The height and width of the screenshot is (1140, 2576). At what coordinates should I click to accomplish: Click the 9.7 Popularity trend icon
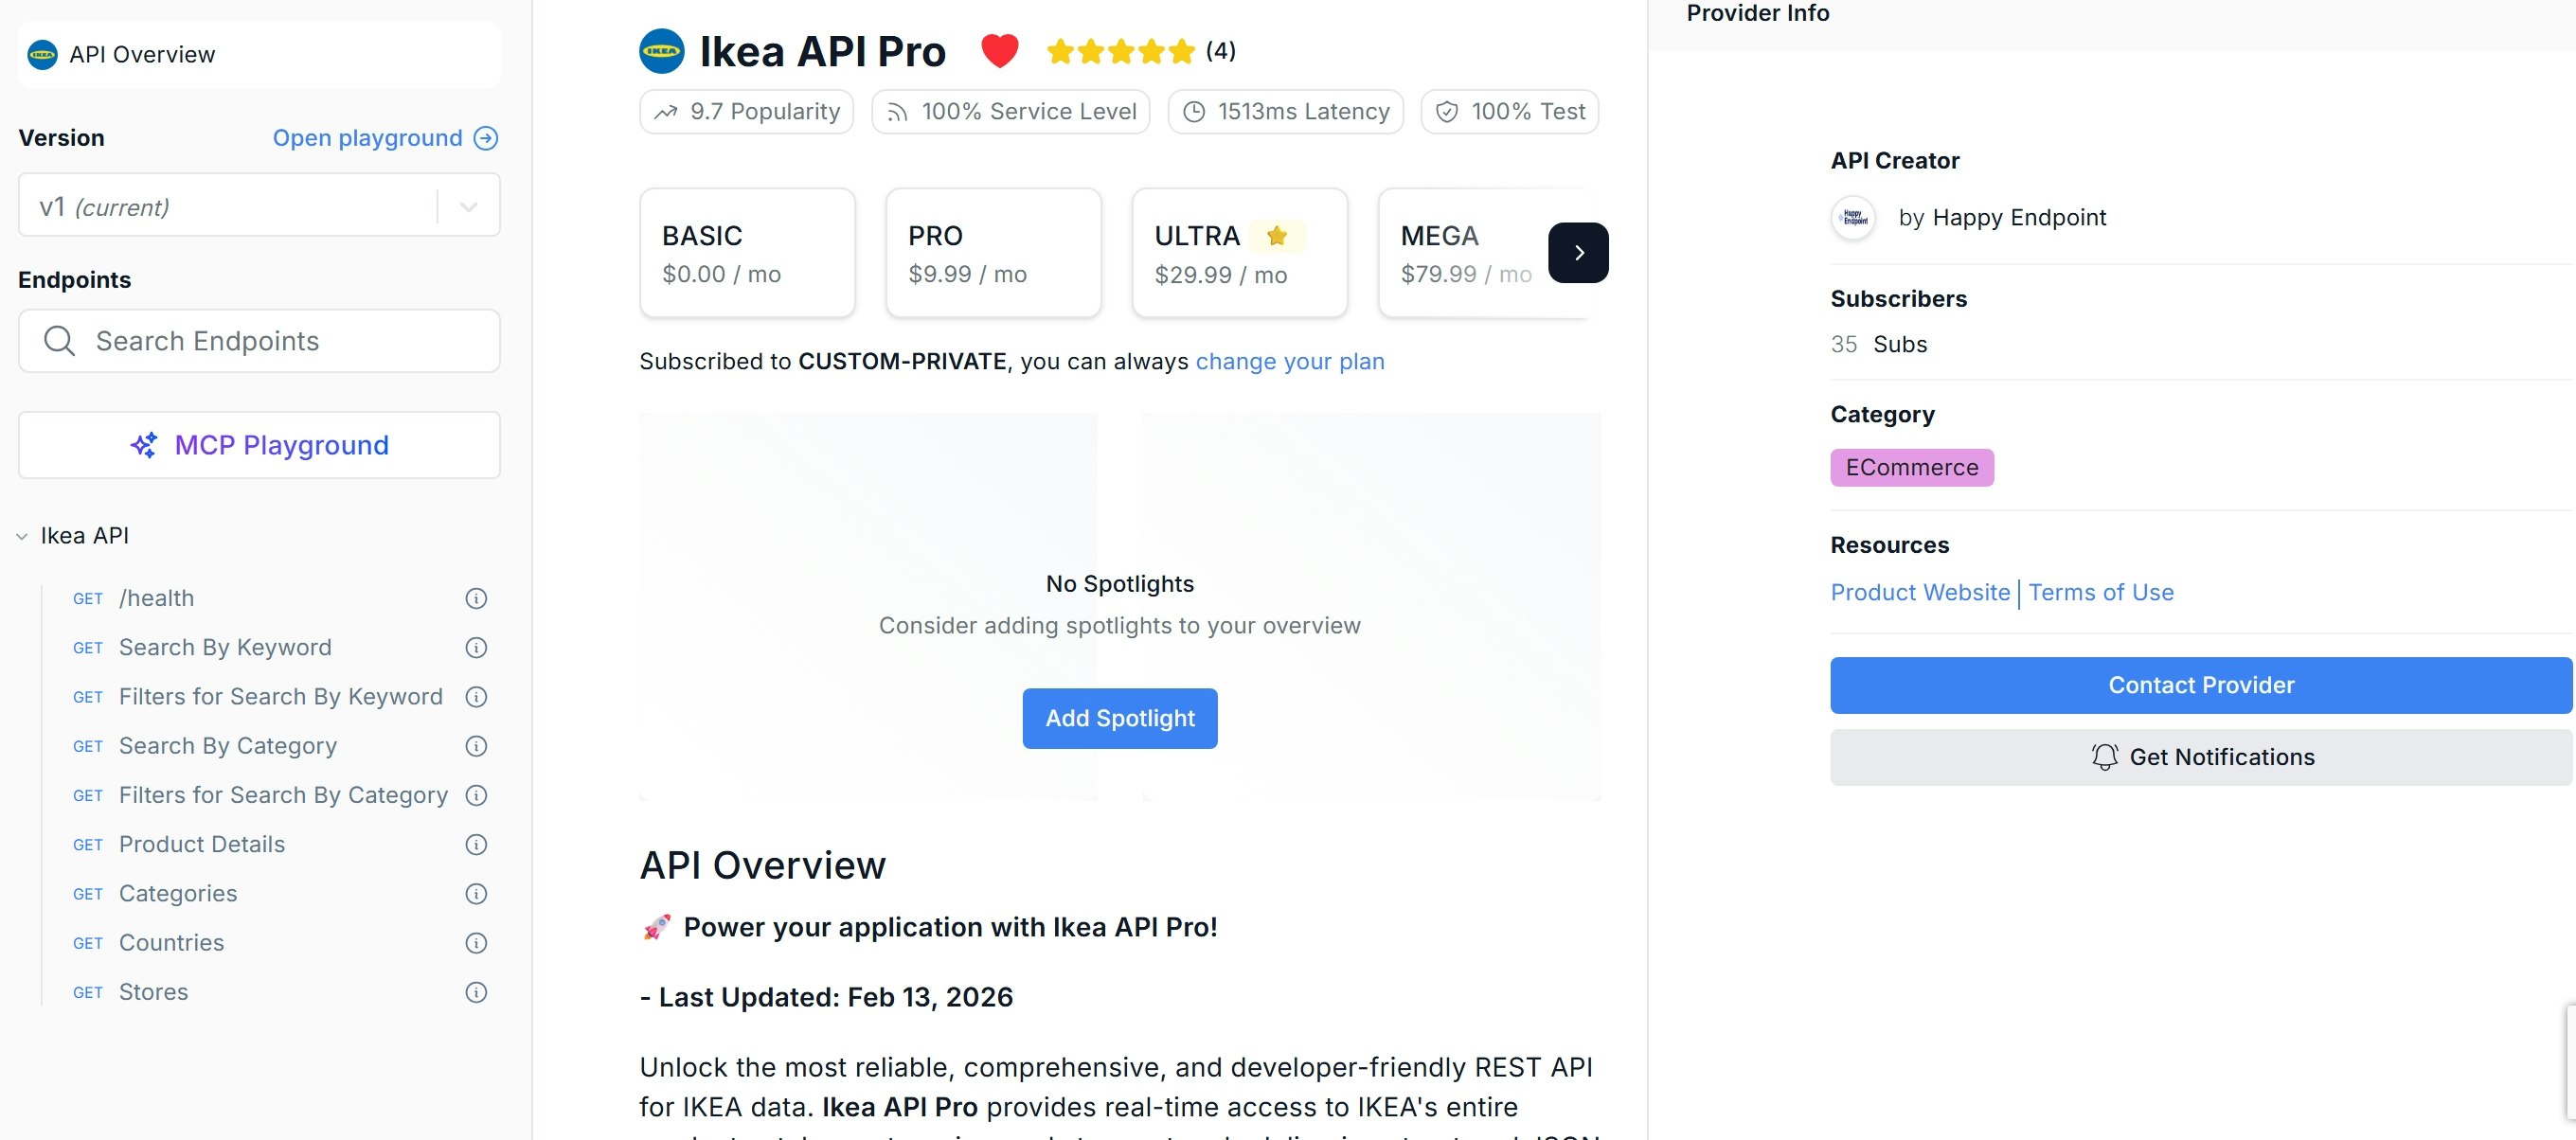coord(666,111)
